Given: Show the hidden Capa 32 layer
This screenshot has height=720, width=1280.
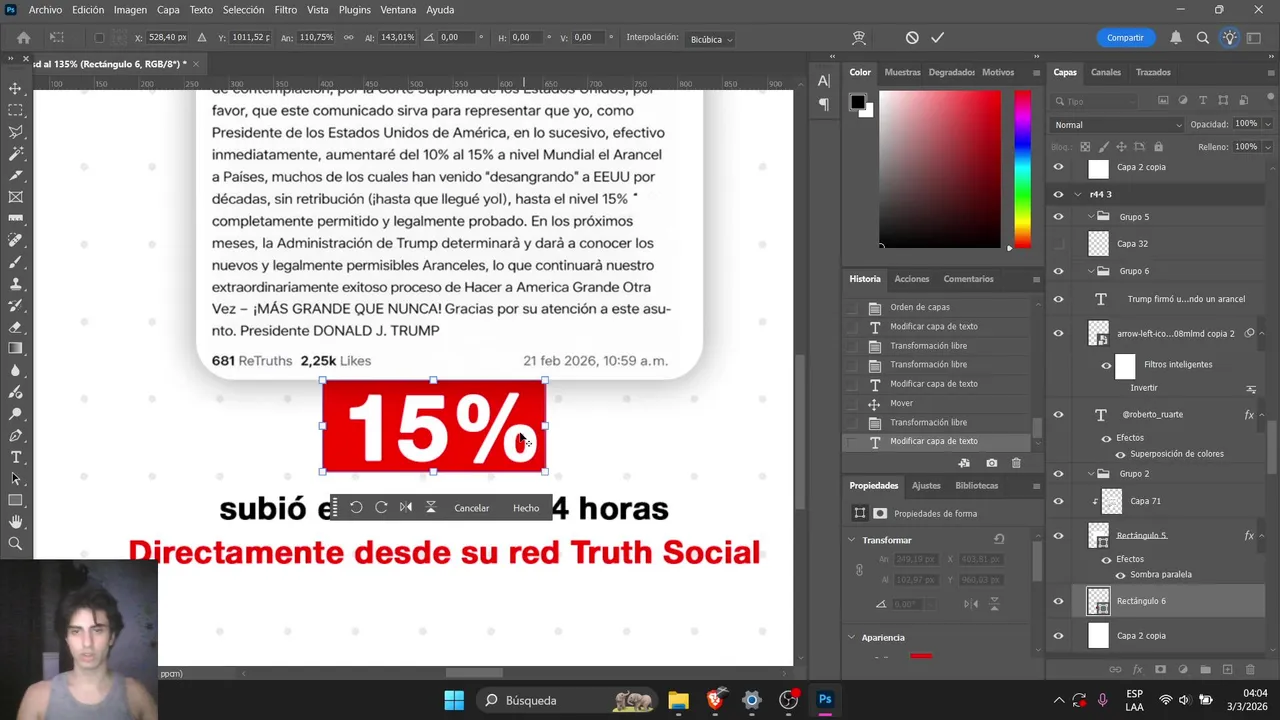Looking at the screenshot, I should [1059, 244].
